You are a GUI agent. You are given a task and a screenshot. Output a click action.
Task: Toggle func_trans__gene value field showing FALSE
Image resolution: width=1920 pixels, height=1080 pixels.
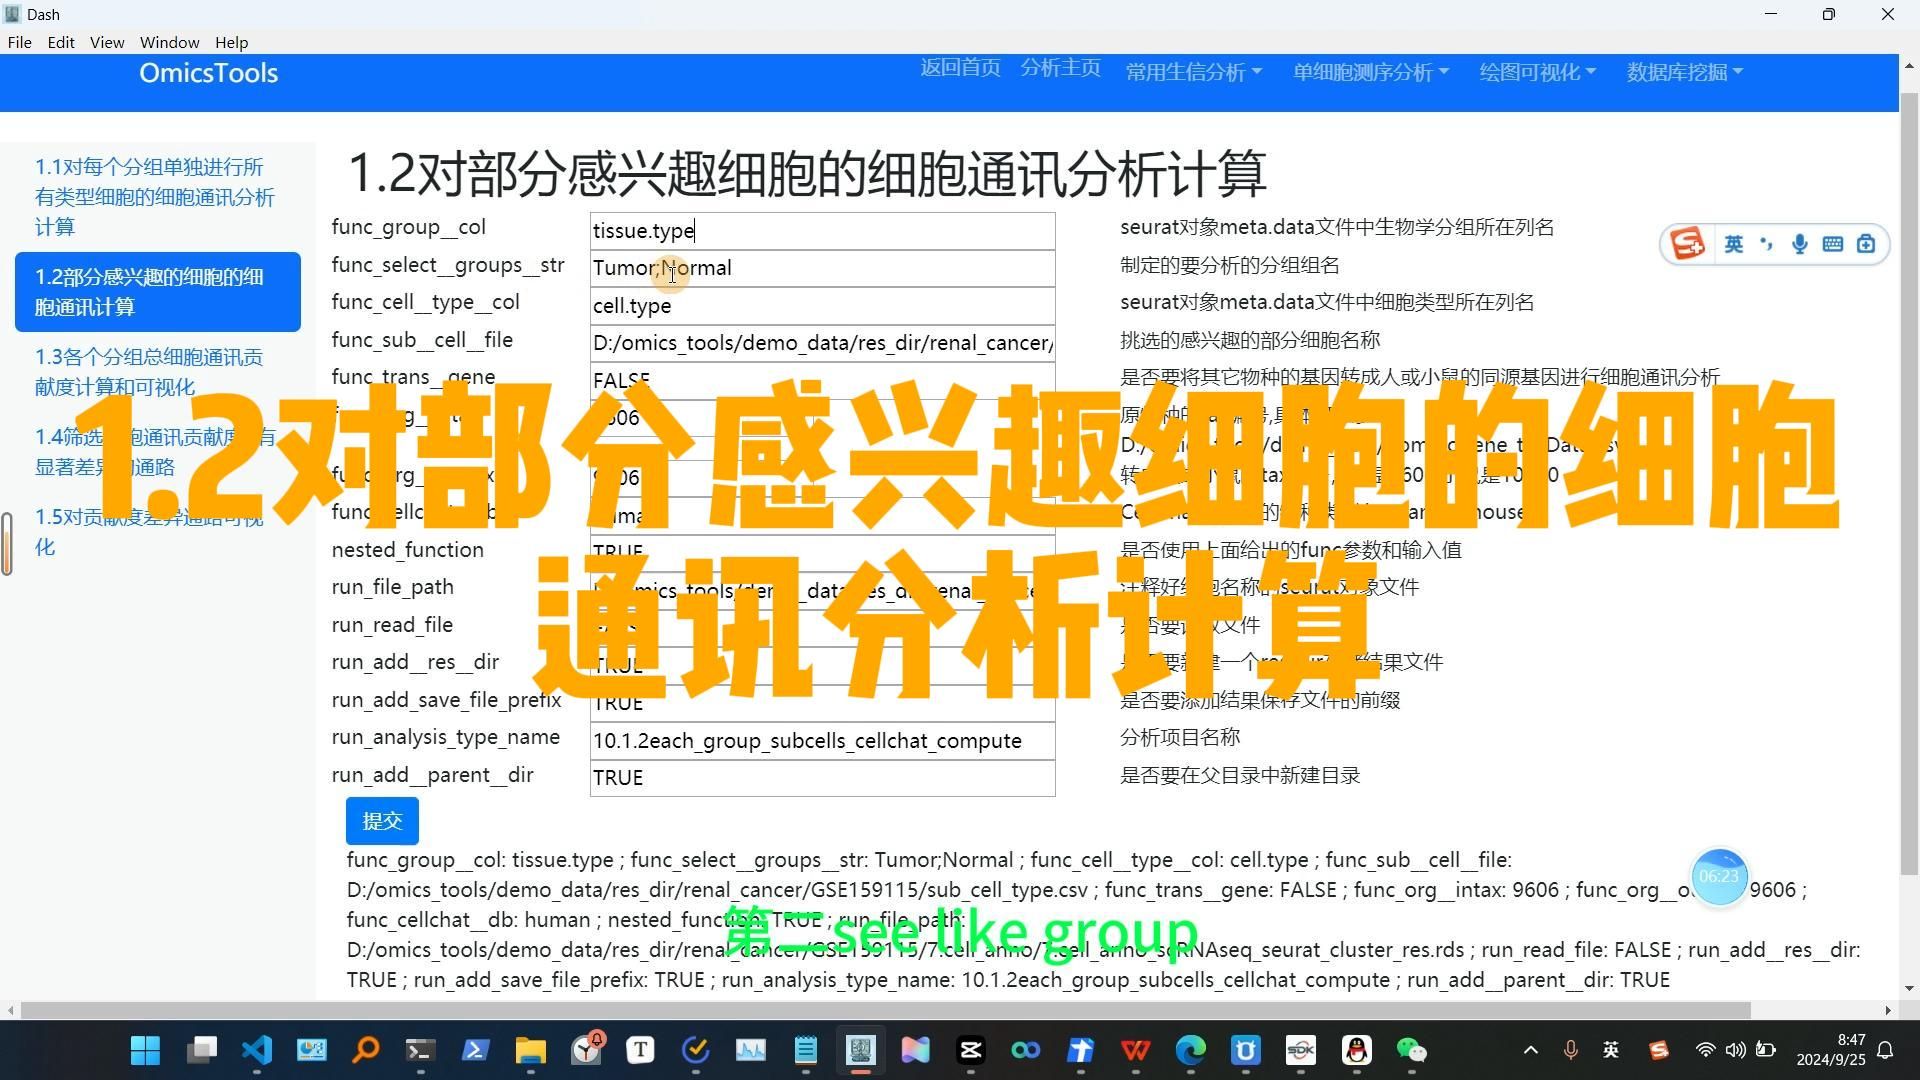pos(822,380)
